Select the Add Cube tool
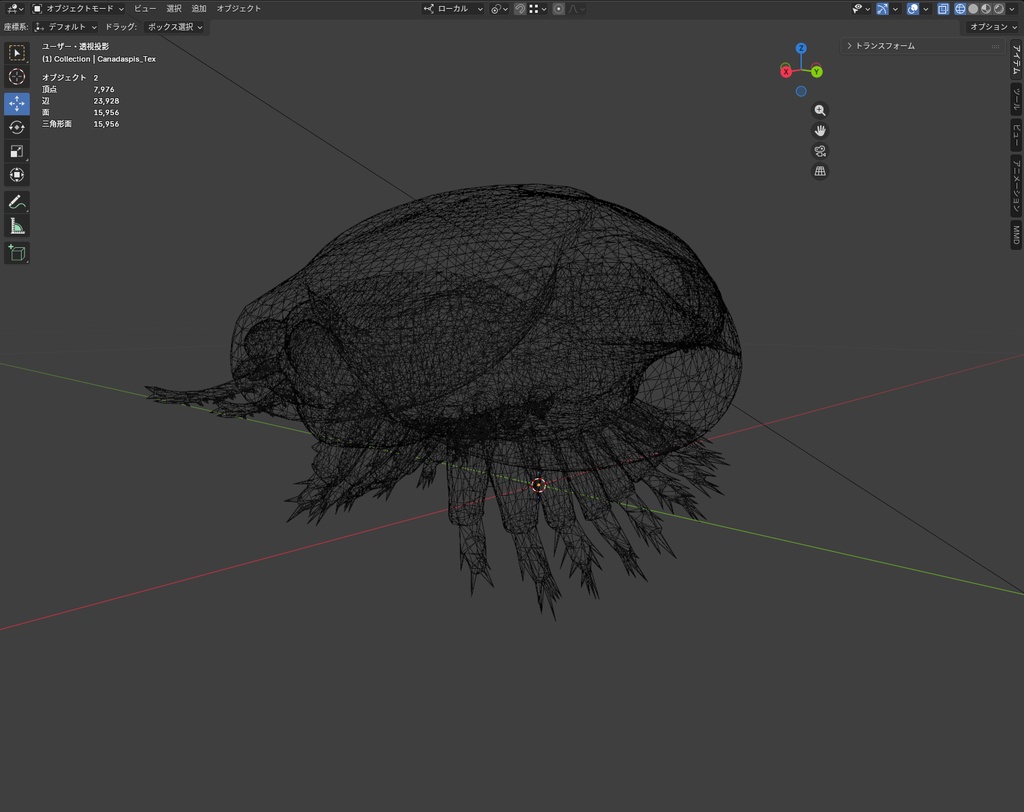Image resolution: width=1024 pixels, height=812 pixels. tap(17, 253)
